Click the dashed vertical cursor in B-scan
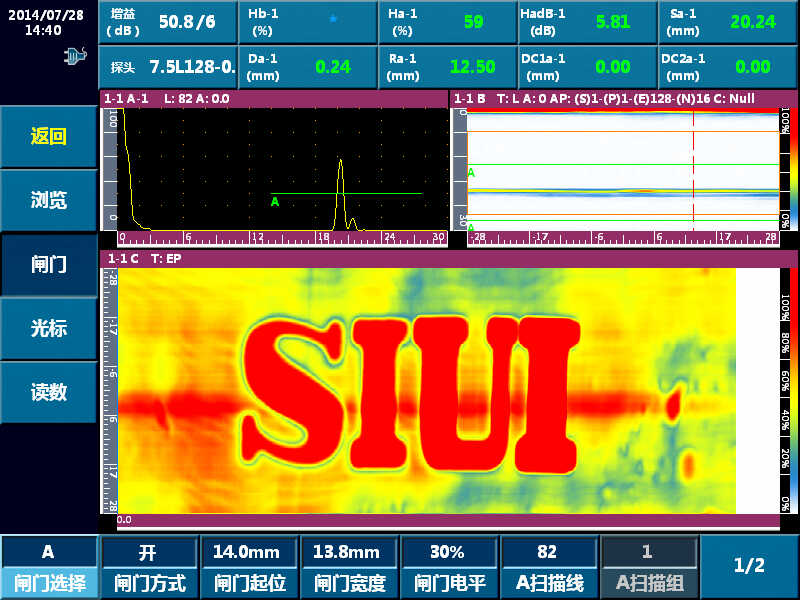Screen dimensions: 800x600 [694, 170]
